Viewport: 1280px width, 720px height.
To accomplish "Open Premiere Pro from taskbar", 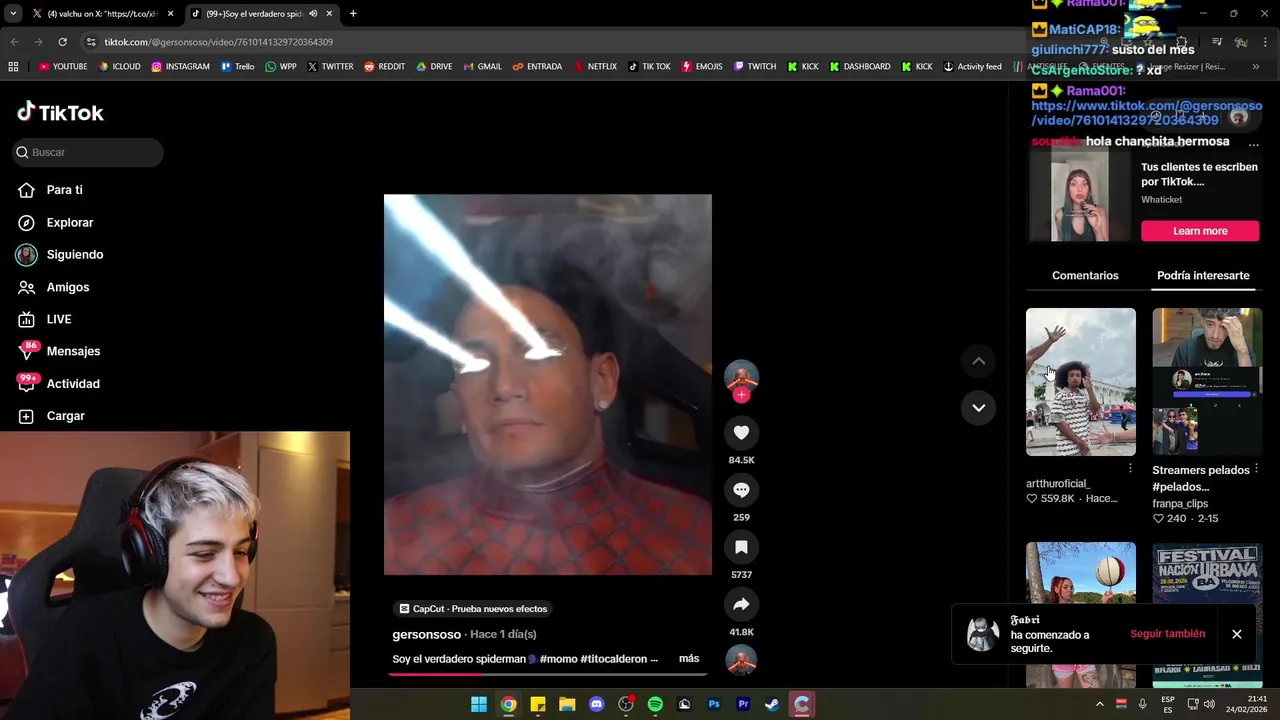I will (x=743, y=704).
